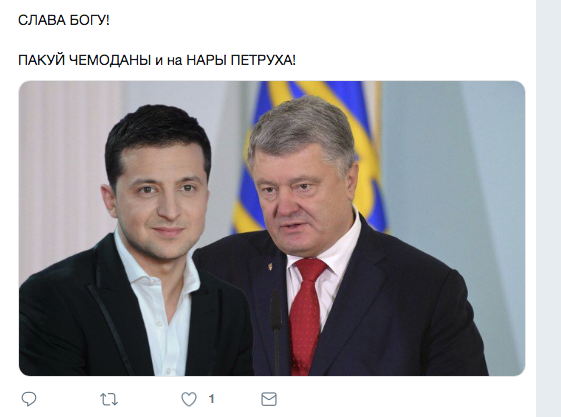561x417 pixels.
Task: Click the word ЧЕМОДАНЫ in tweet
Action: (x=109, y=60)
